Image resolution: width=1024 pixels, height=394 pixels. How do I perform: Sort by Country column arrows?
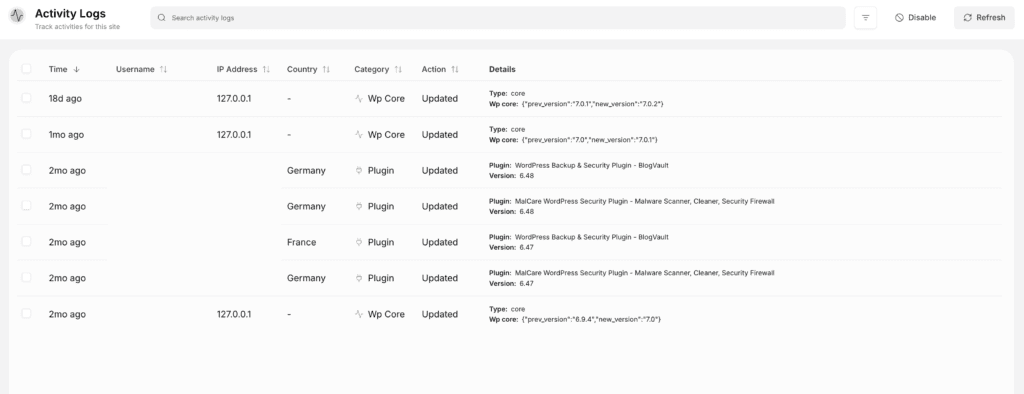click(326, 69)
